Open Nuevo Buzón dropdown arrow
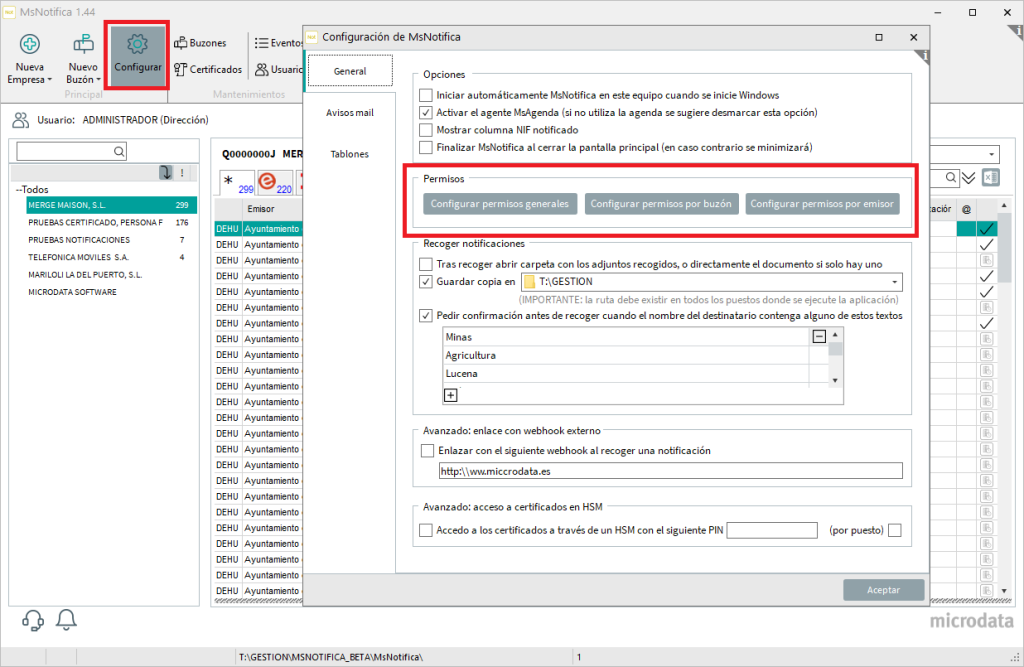This screenshot has width=1024, height=667. (99, 80)
